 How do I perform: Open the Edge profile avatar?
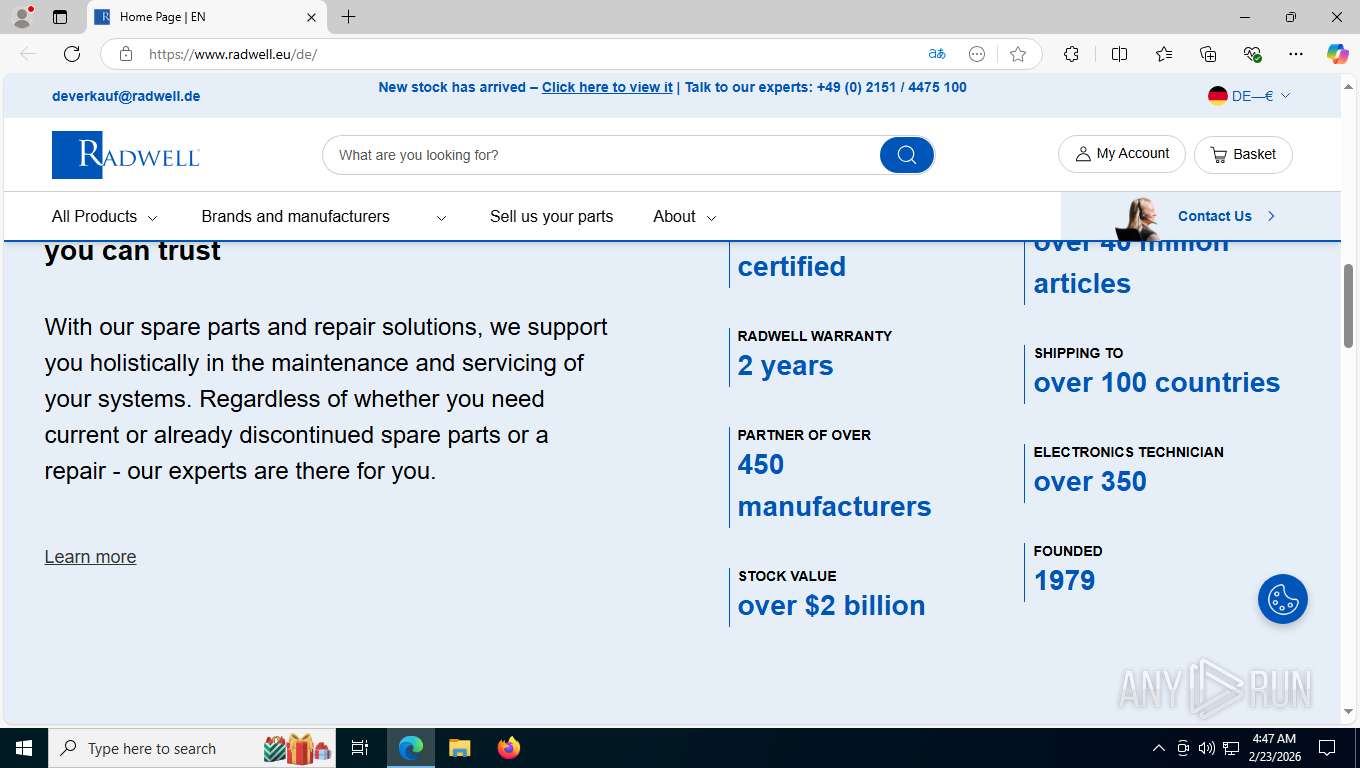pos(22,16)
